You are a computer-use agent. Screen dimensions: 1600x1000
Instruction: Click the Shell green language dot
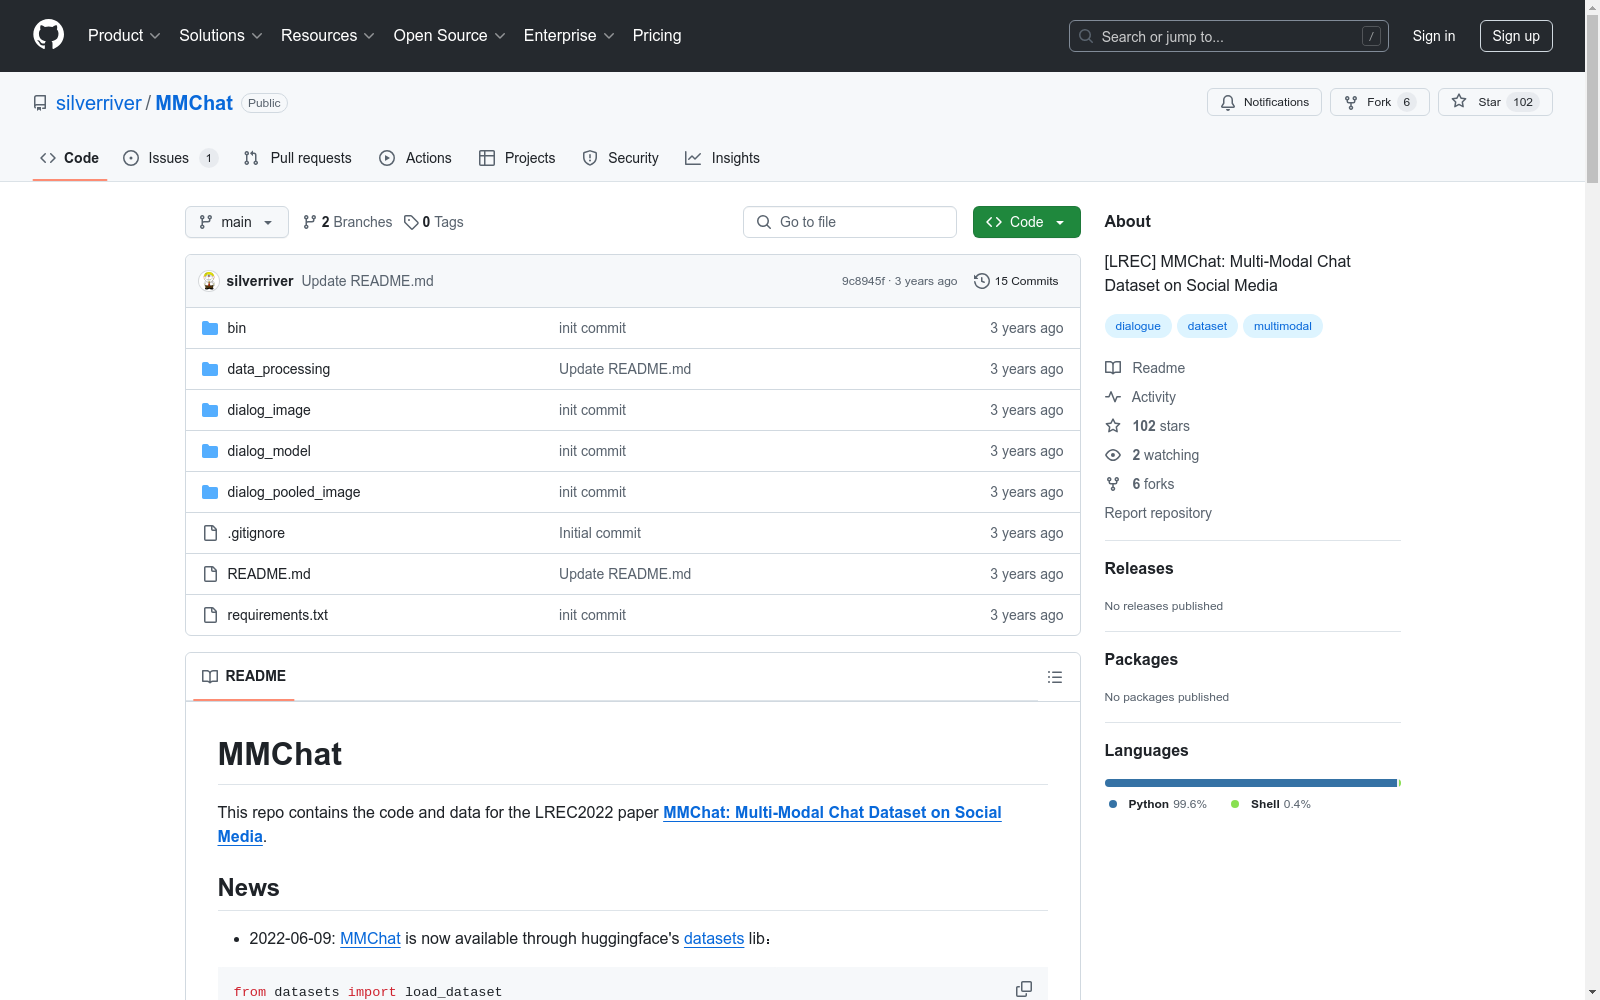click(x=1235, y=804)
